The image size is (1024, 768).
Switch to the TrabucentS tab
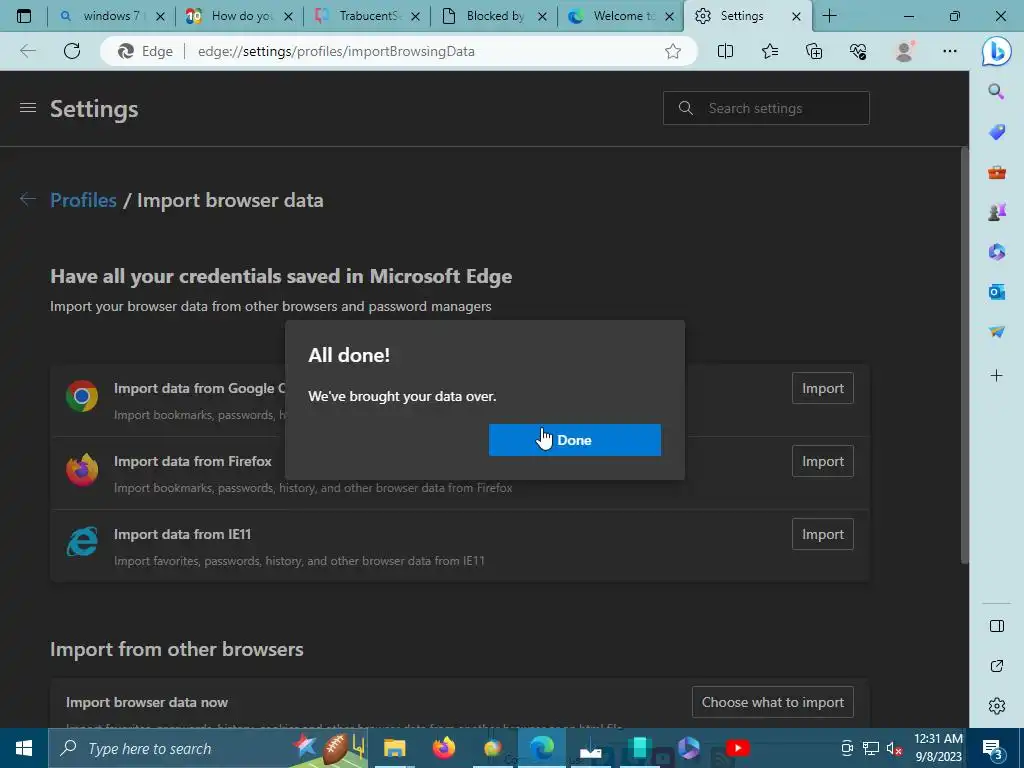coord(366,16)
